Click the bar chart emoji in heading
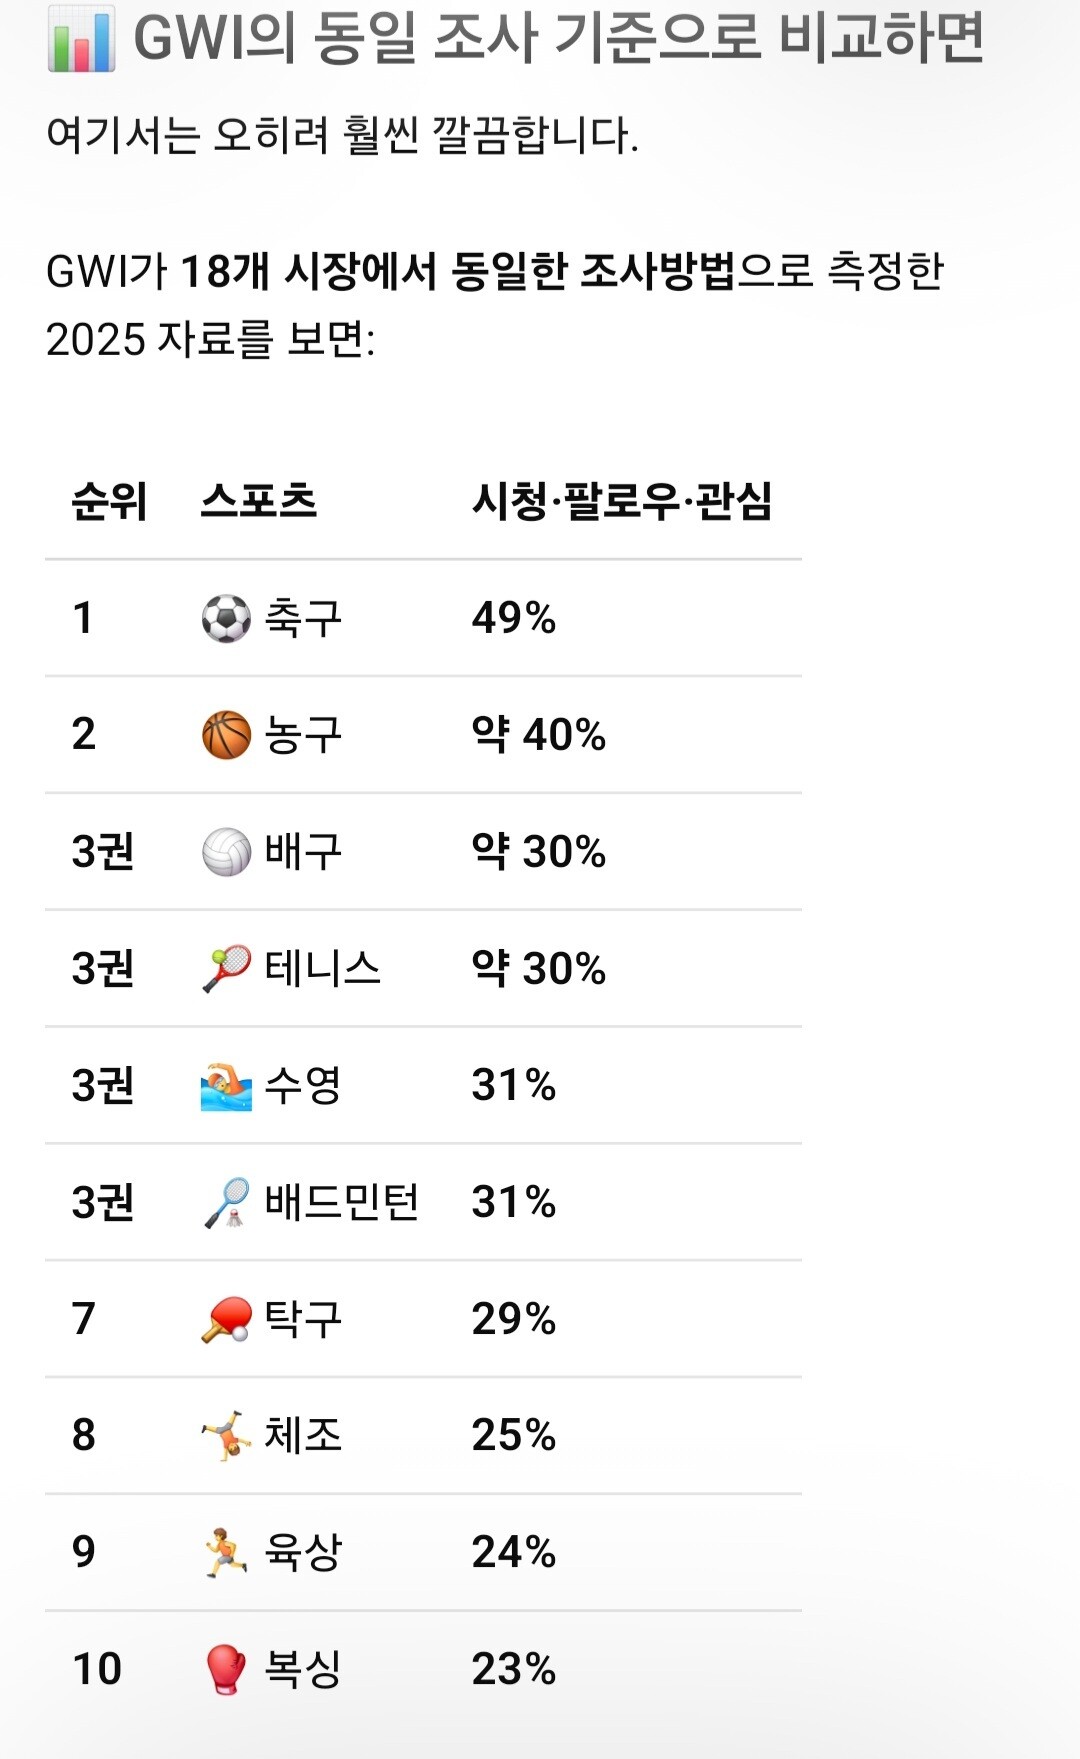Screen dimensions: 1080x1759 point(81,39)
